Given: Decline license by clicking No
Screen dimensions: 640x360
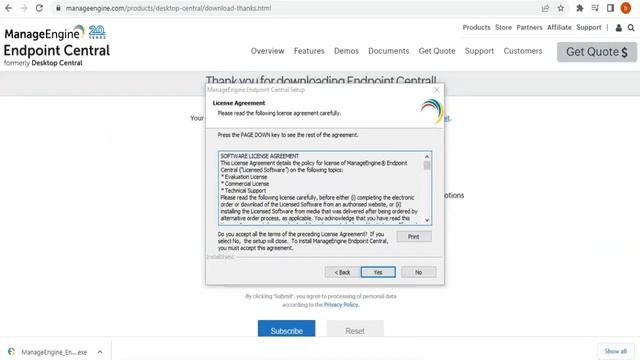Looking at the screenshot, I should point(418,272).
